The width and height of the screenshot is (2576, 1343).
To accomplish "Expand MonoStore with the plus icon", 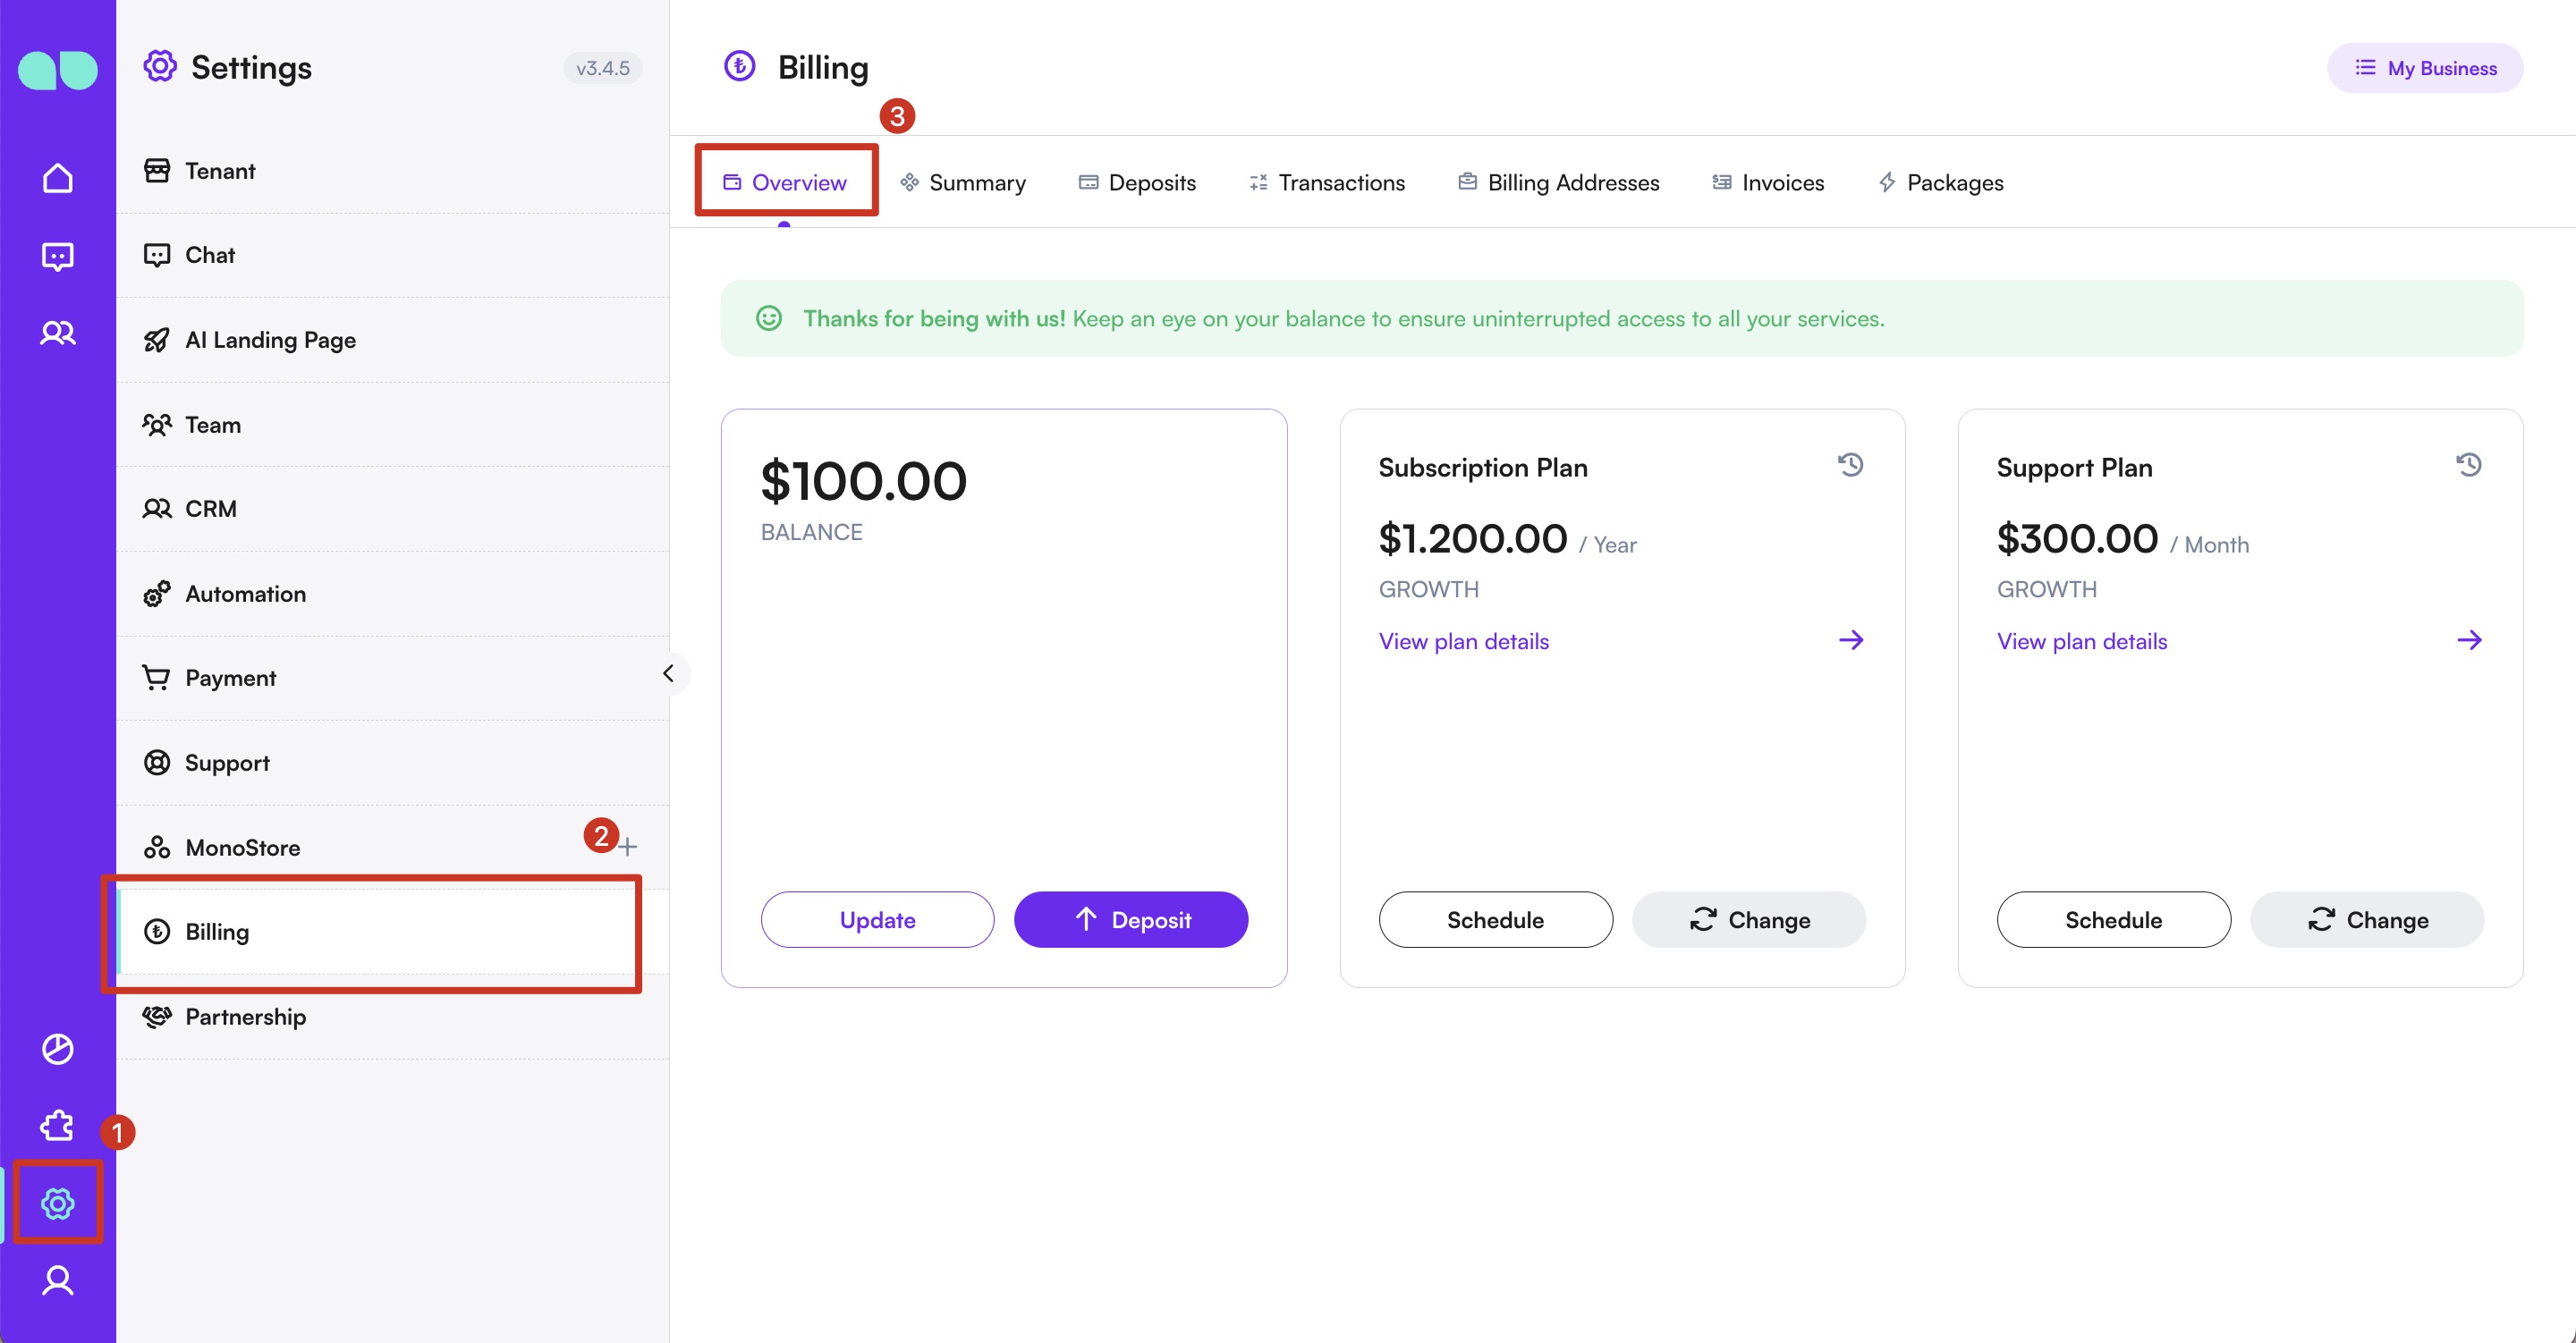I will (x=628, y=847).
